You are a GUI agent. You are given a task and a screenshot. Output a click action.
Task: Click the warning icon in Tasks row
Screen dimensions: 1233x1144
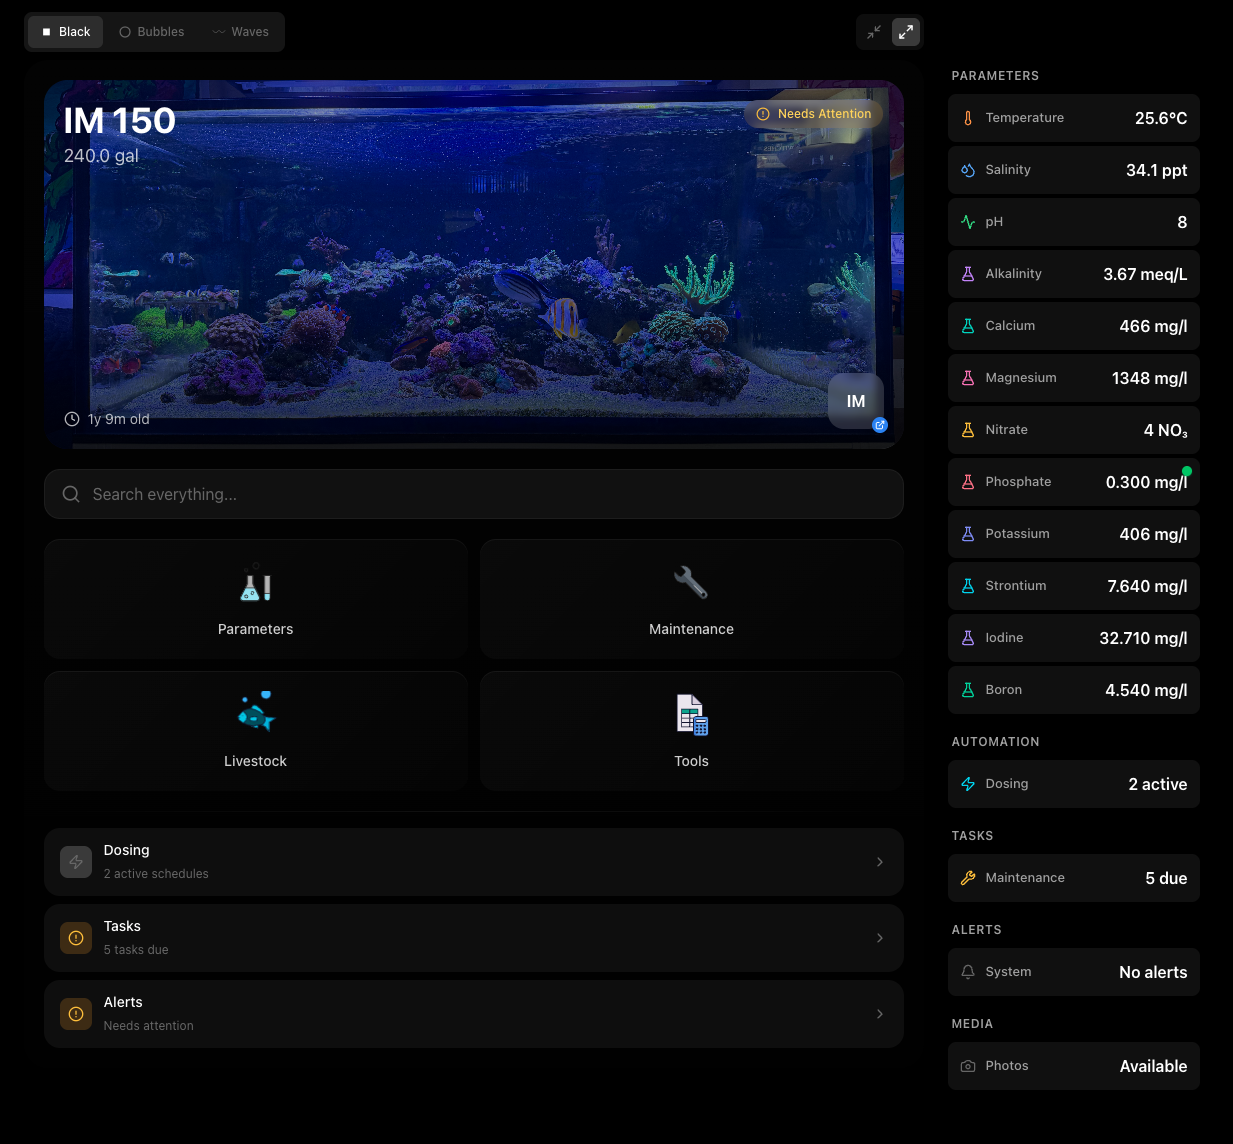[76, 938]
